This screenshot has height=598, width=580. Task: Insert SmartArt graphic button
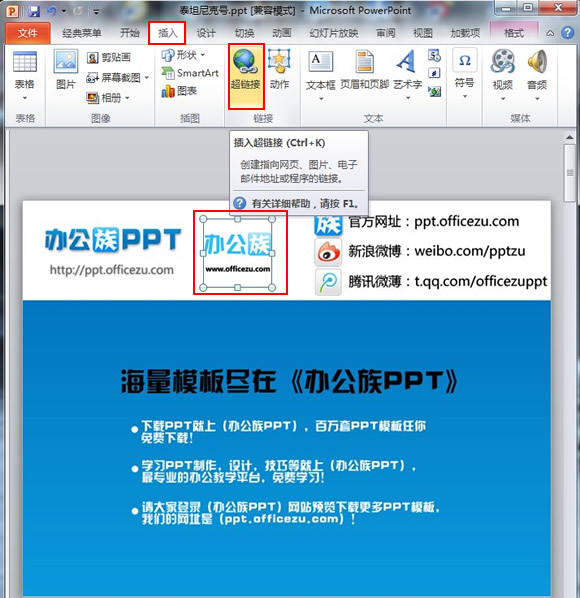tap(190, 73)
